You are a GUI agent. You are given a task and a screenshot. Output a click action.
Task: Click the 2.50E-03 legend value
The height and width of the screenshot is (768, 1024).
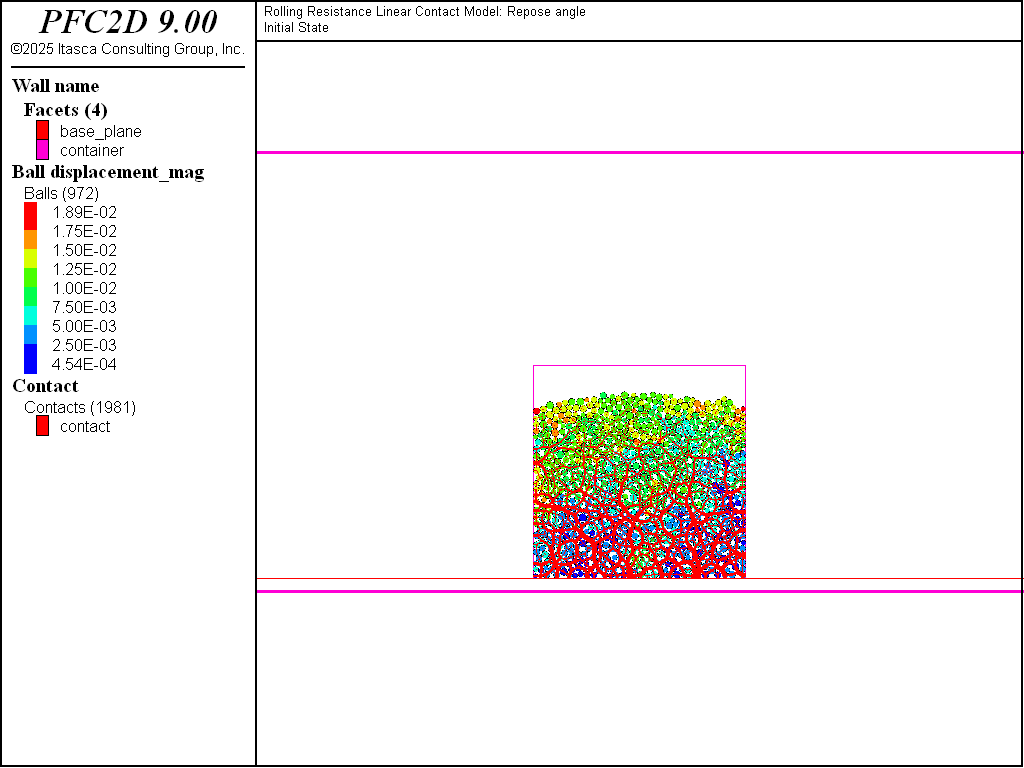84,345
